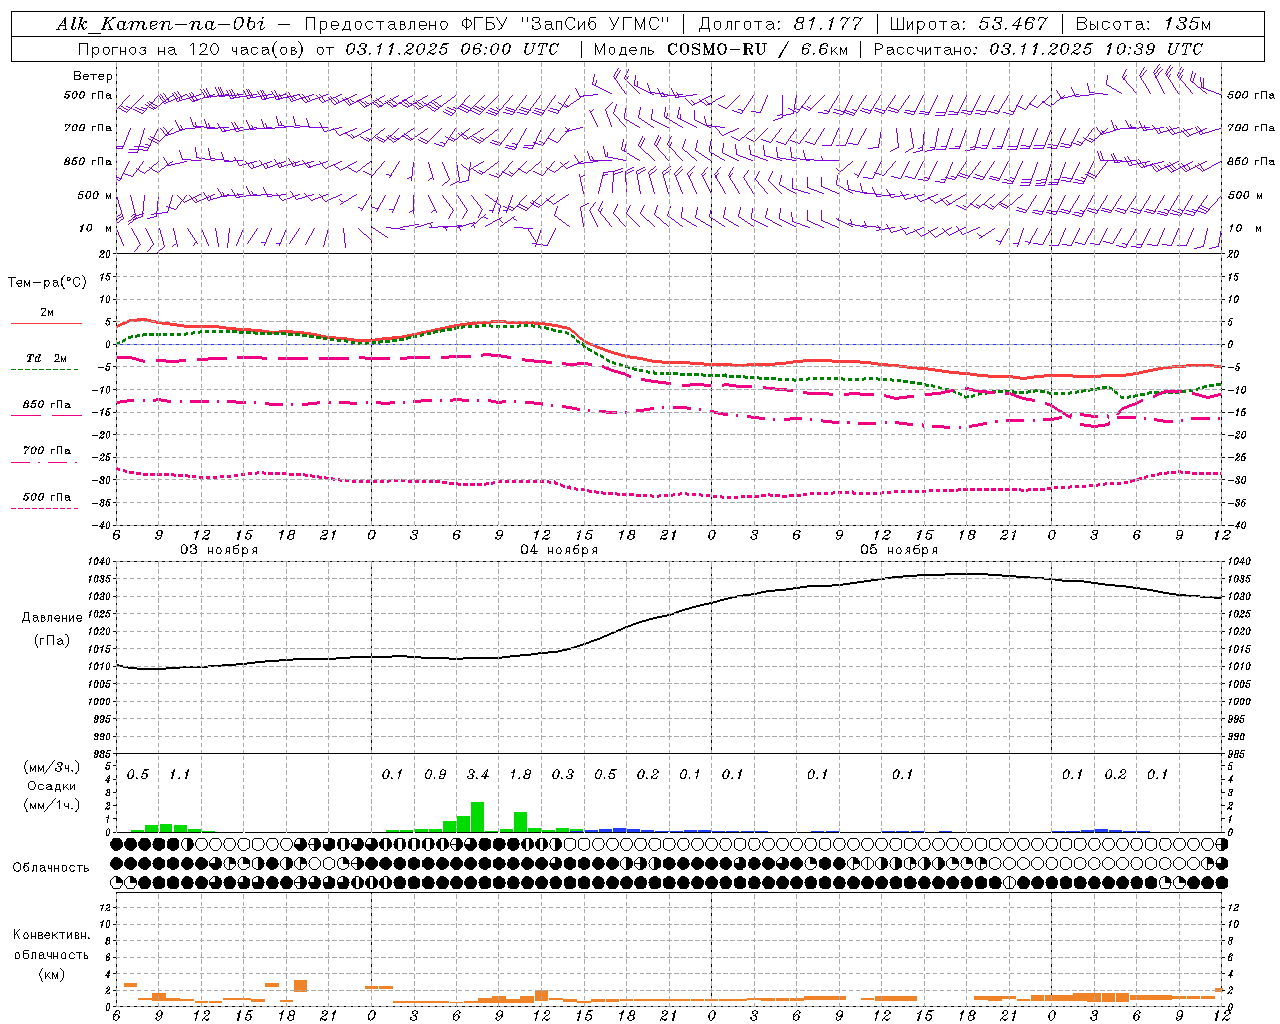Screen dimensions: 1280x1024
Task: Click the 850 гПа temperature legend entry
Action: (x=47, y=405)
